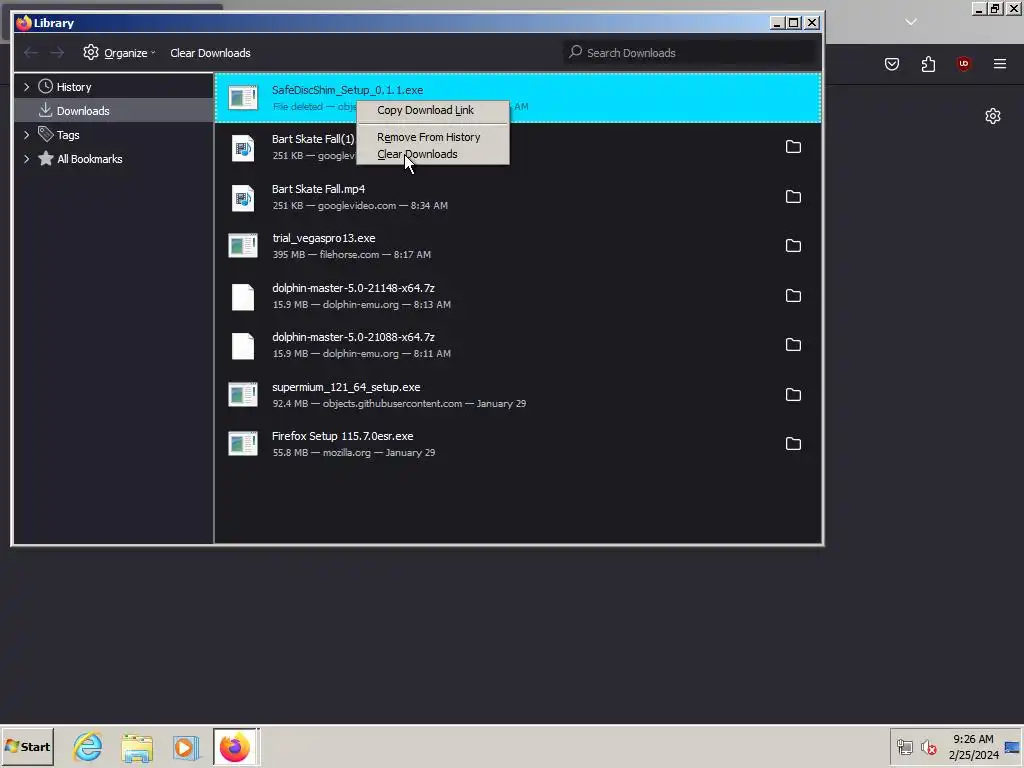Select the trial_vegaspro13.exe file name
Image resolution: width=1024 pixels, height=768 pixels.
point(324,238)
